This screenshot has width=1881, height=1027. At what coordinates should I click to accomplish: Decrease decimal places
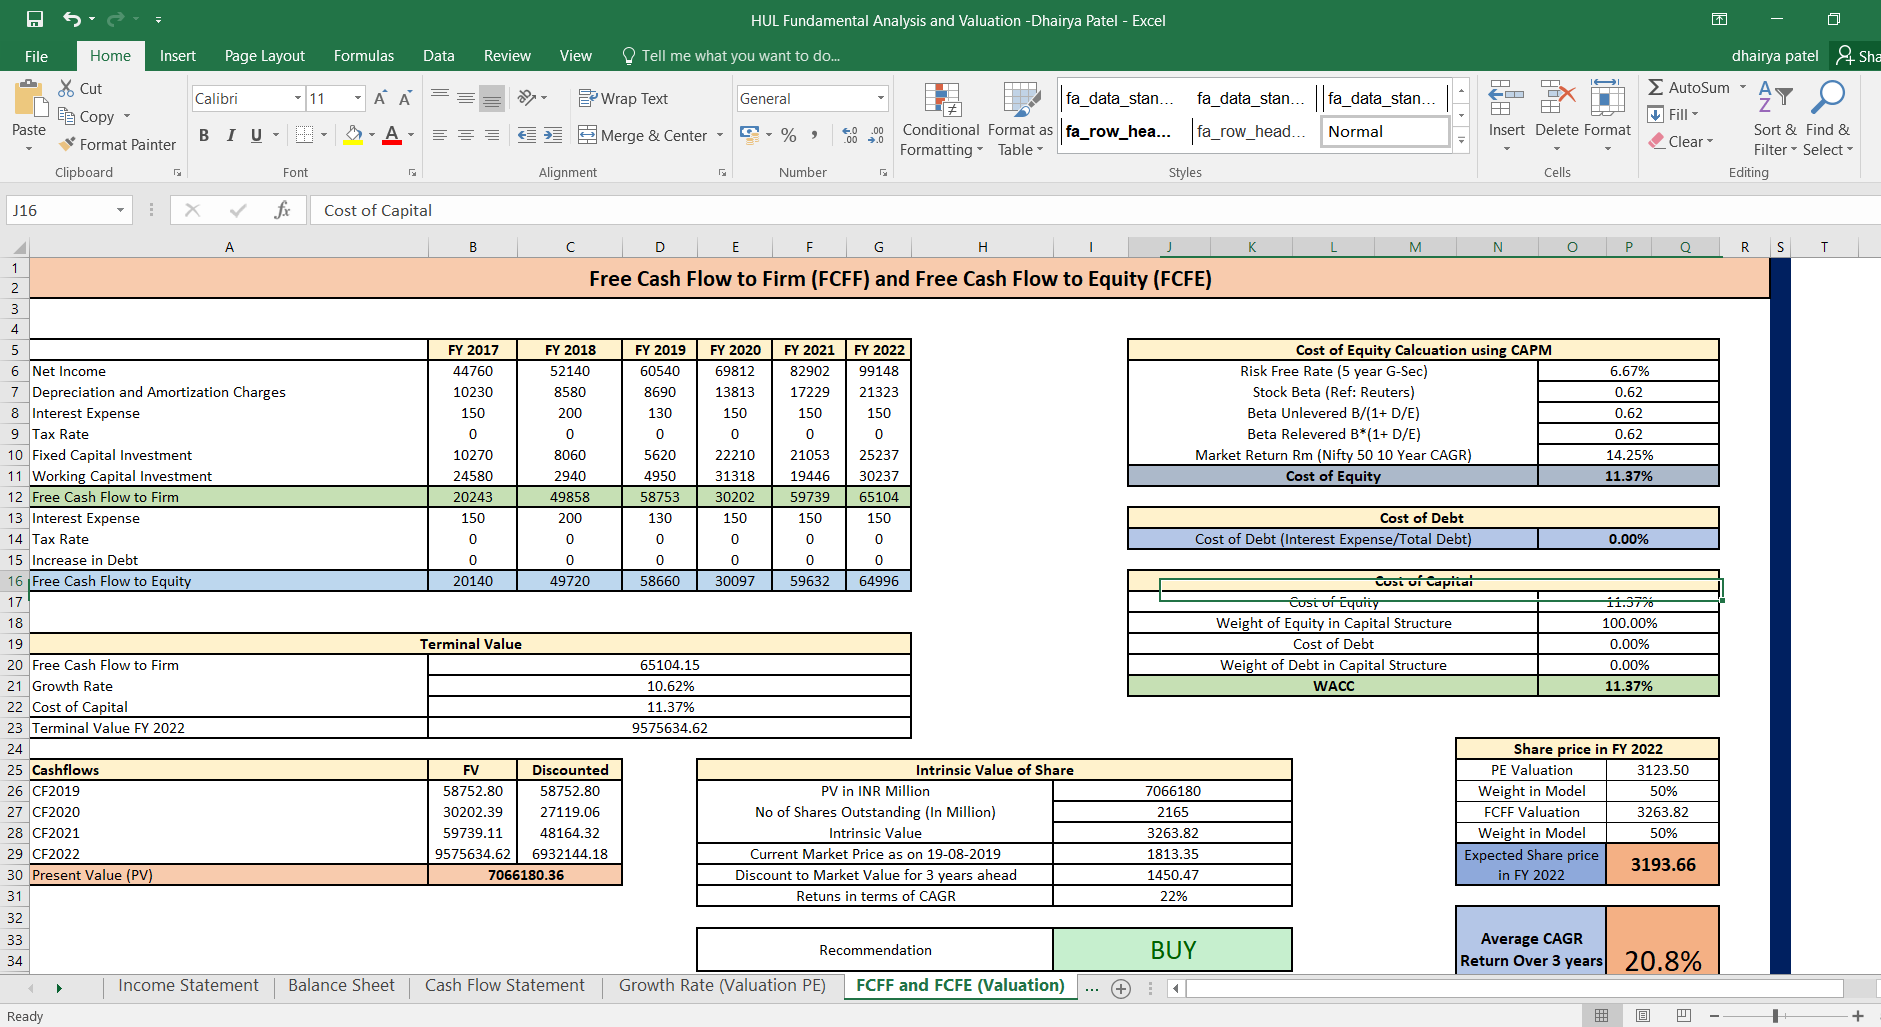click(876, 135)
